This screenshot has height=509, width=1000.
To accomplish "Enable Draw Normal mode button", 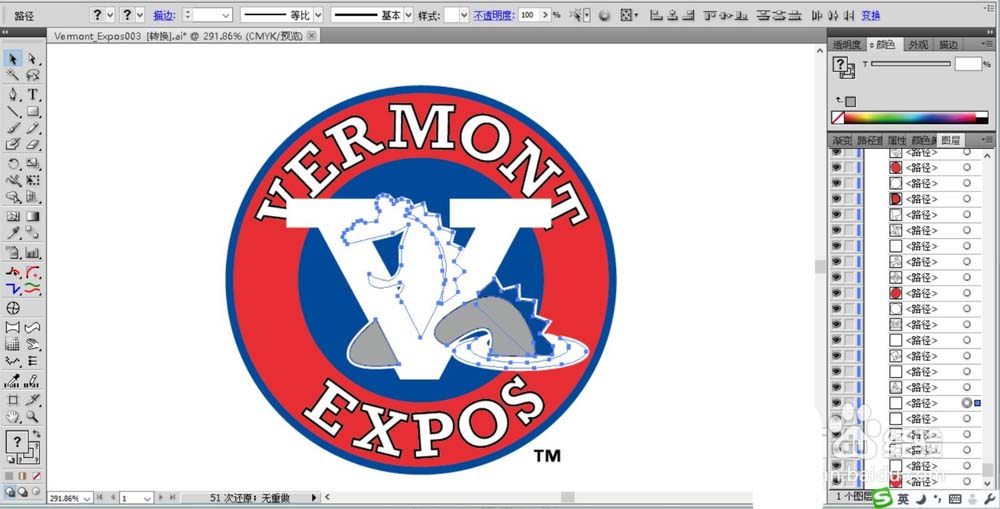I will coord(10,492).
